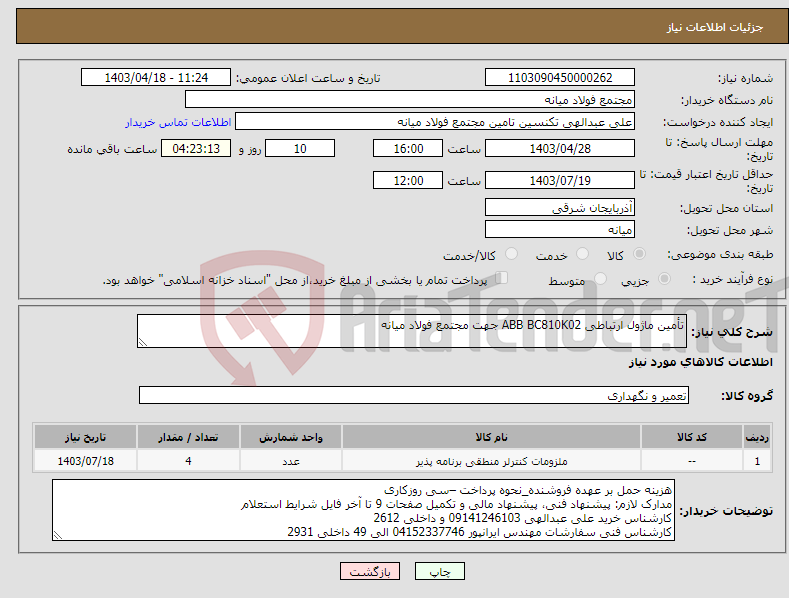Click the goods group field تعمیر و نگهداری

[414, 396]
